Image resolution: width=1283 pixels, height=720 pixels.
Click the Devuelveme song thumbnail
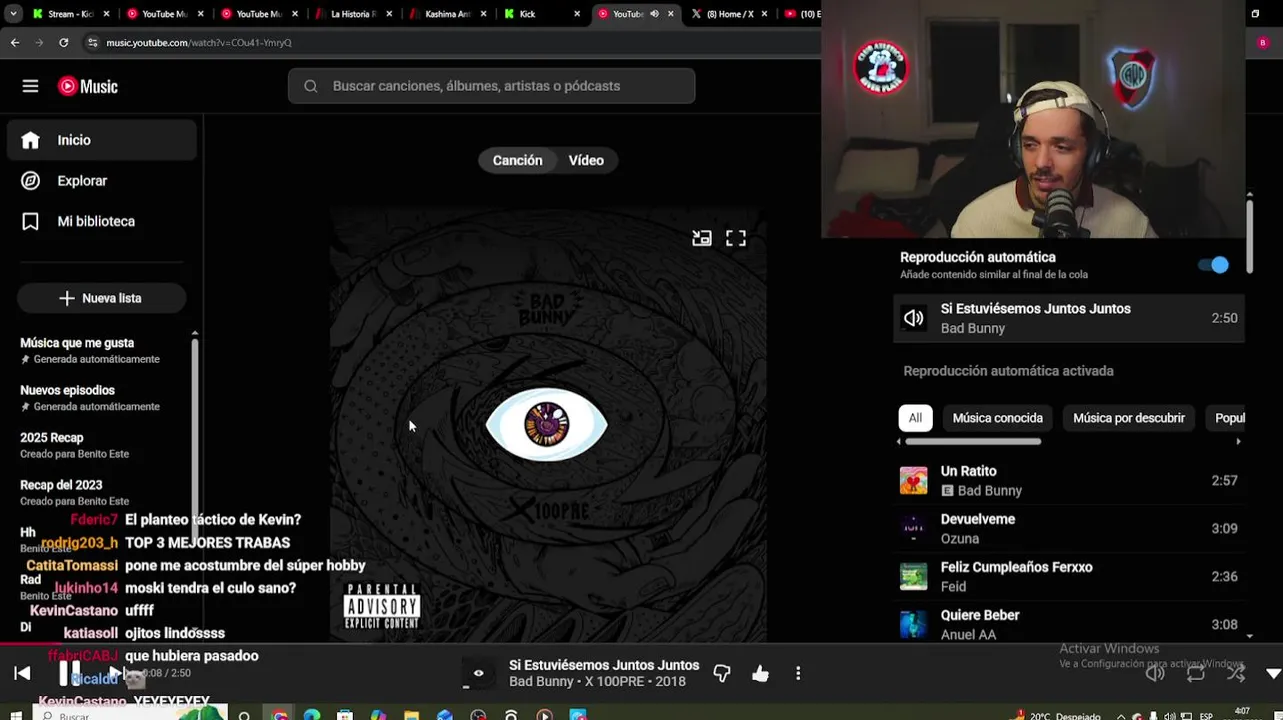(x=913, y=528)
